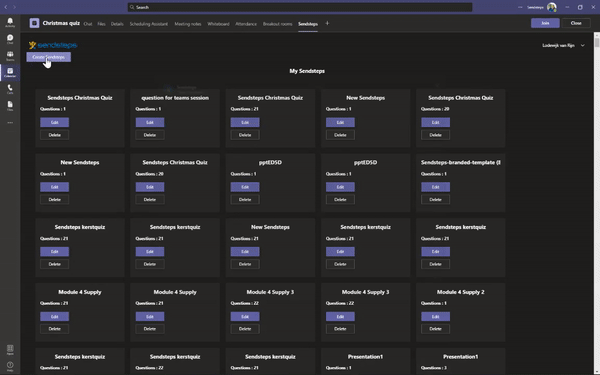Open the Attendance tab

pos(246,24)
